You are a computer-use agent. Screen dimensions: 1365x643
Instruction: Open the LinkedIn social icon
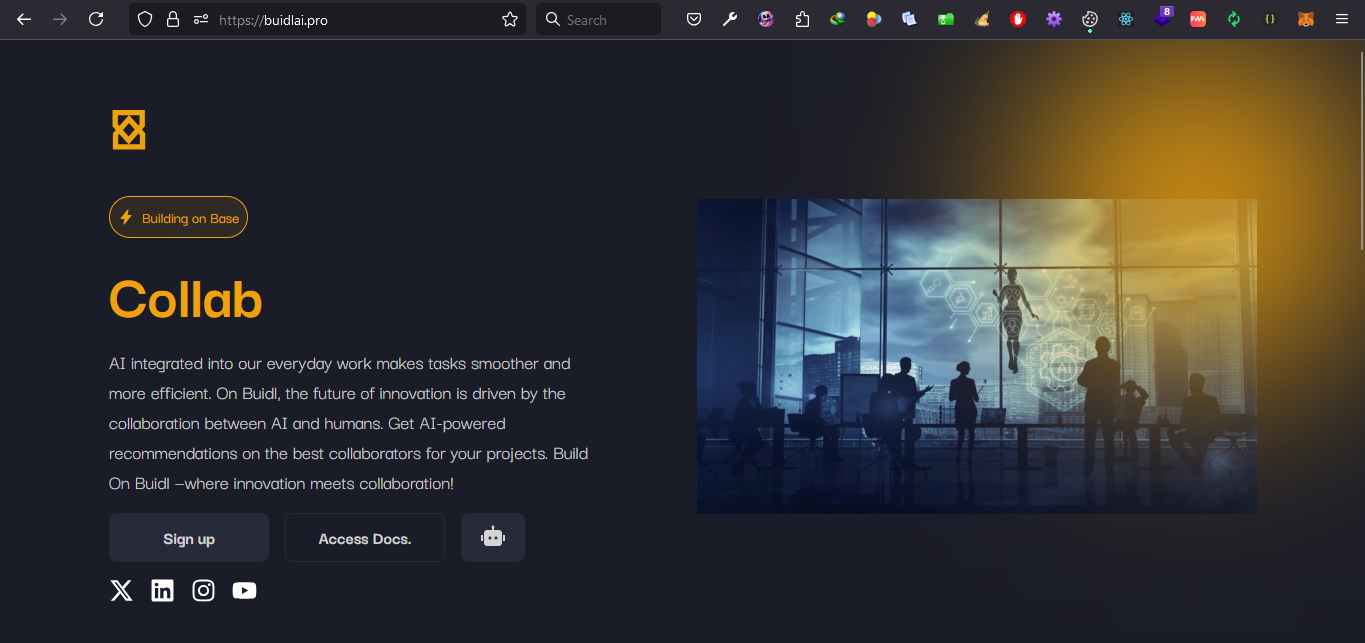coord(162,591)
